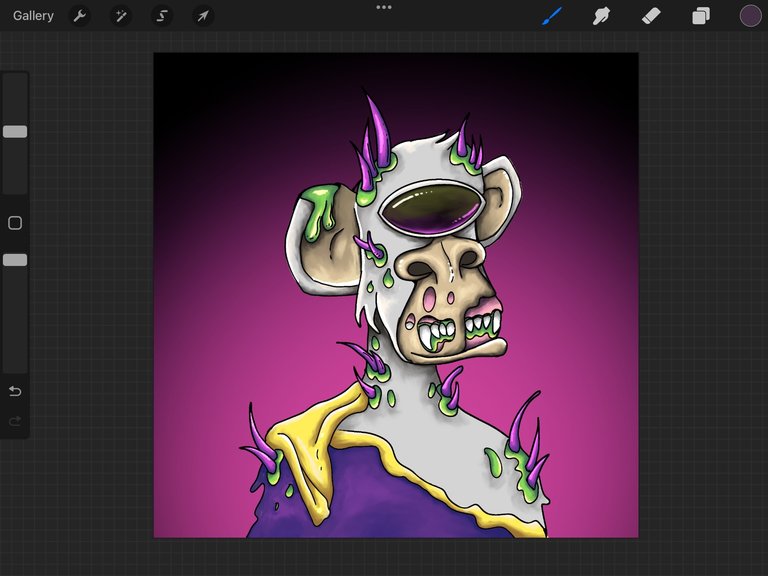Viewport: 768px width, 576px height.
Task: Tap the square Modify button in sidebar
Action: tap(15, 223)
